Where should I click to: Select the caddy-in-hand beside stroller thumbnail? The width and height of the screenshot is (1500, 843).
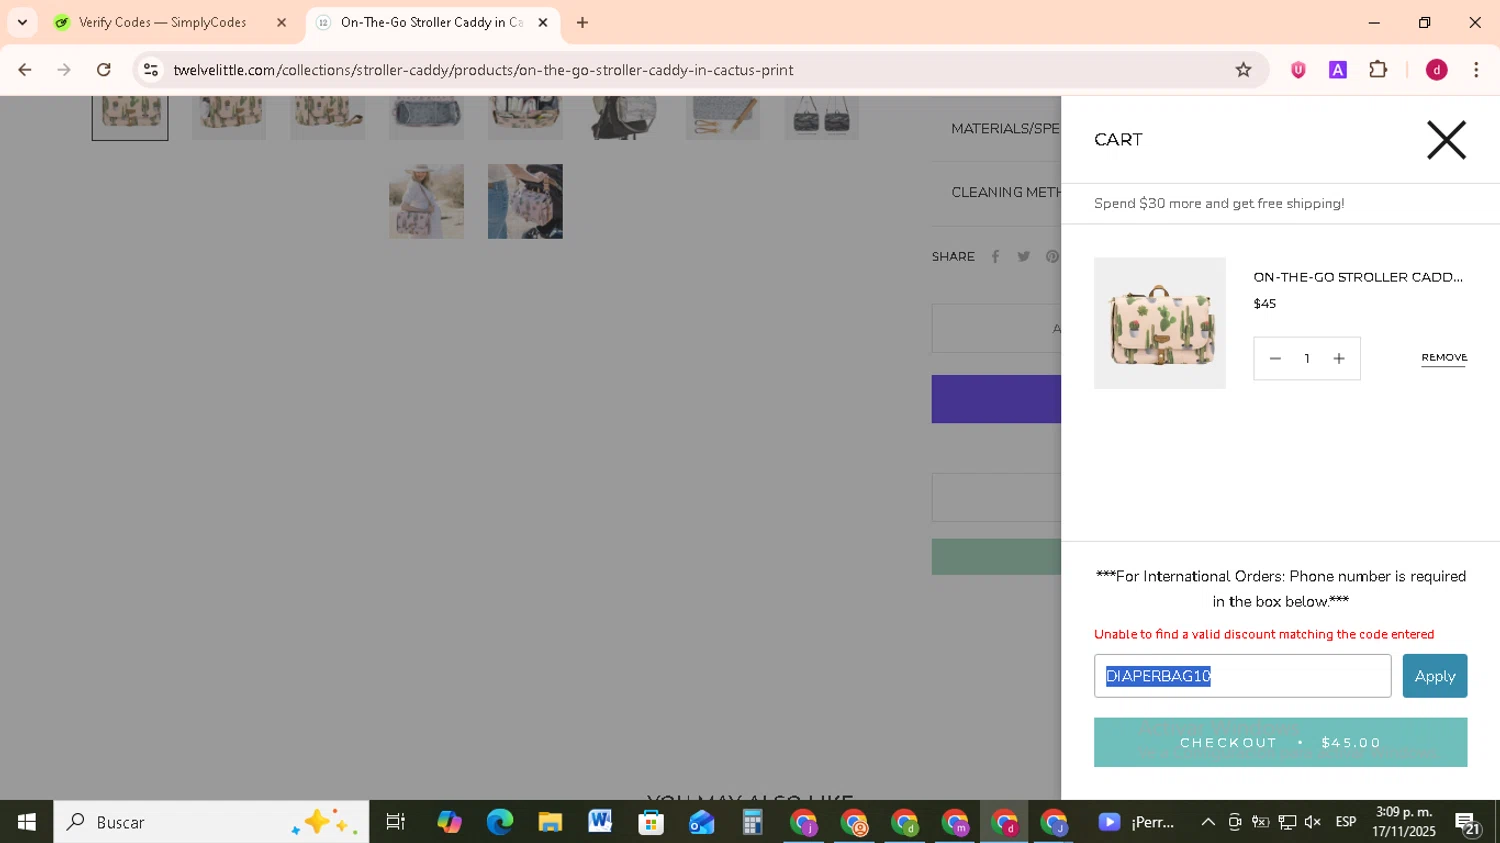[x=525, y=201]
